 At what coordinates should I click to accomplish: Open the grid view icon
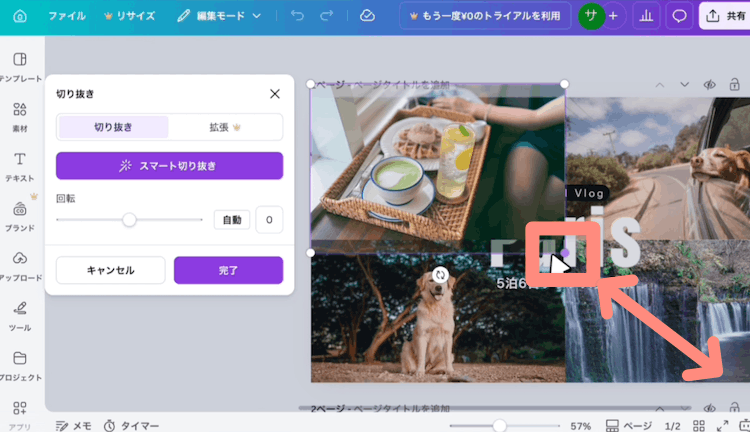click(699, 425)
